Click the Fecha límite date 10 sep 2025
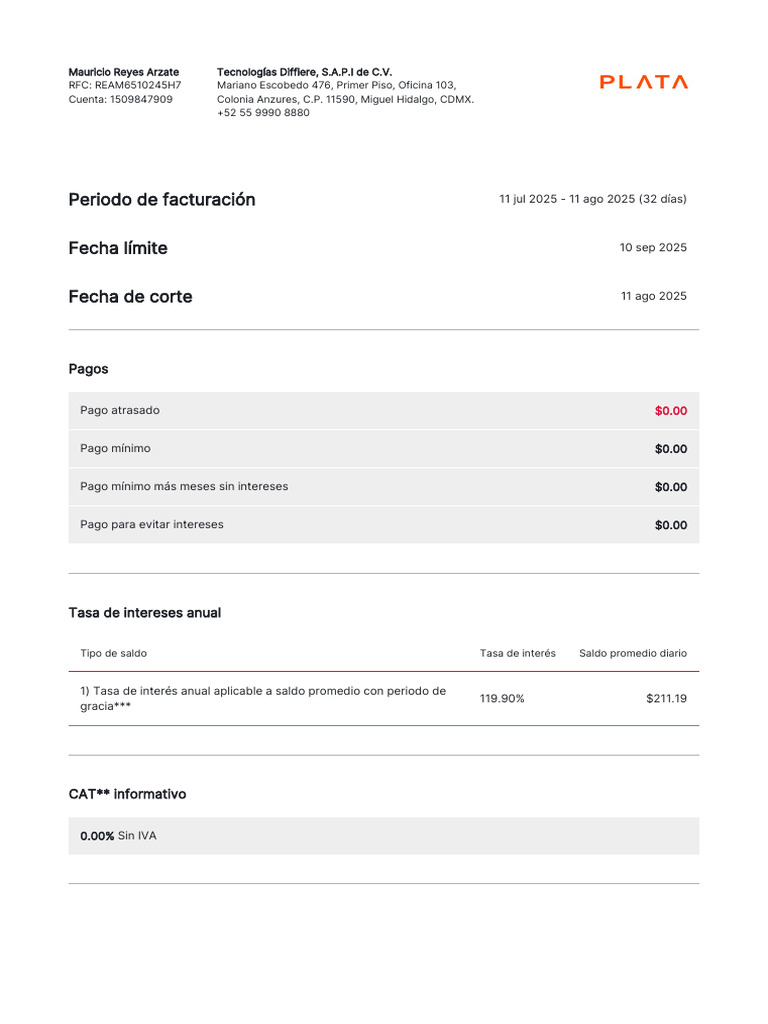Image resolution: width=768 pixels, height=1024 pixels. [653, 248]
